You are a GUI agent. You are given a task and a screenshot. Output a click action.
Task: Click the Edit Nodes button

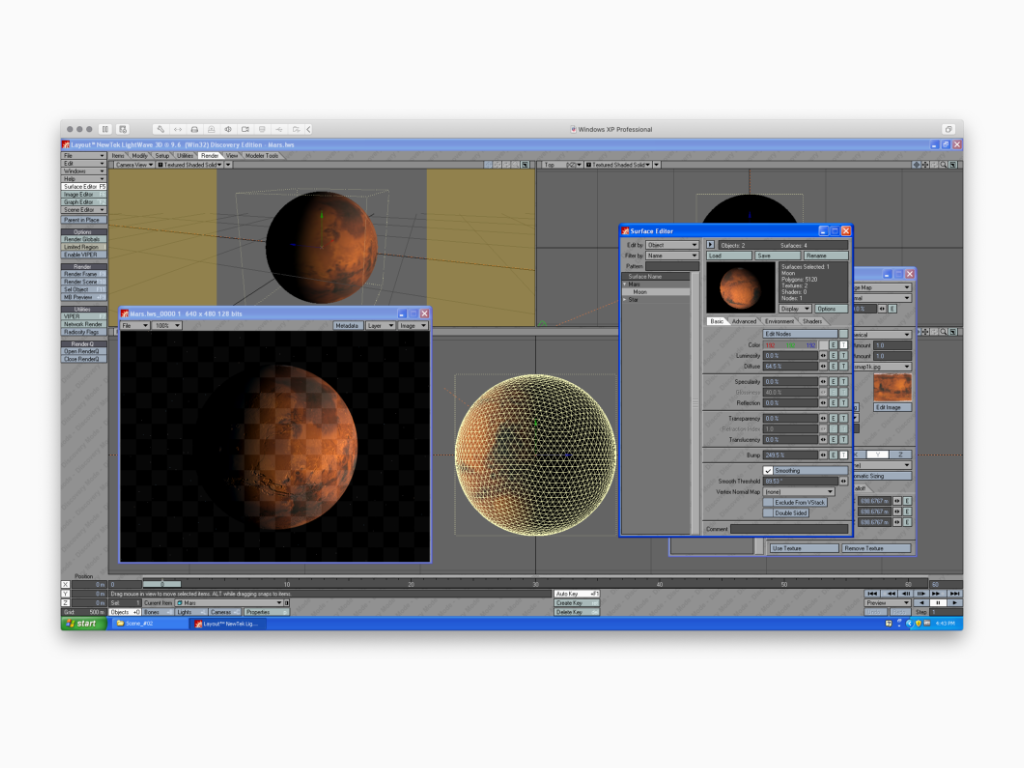tap(800, 334)
